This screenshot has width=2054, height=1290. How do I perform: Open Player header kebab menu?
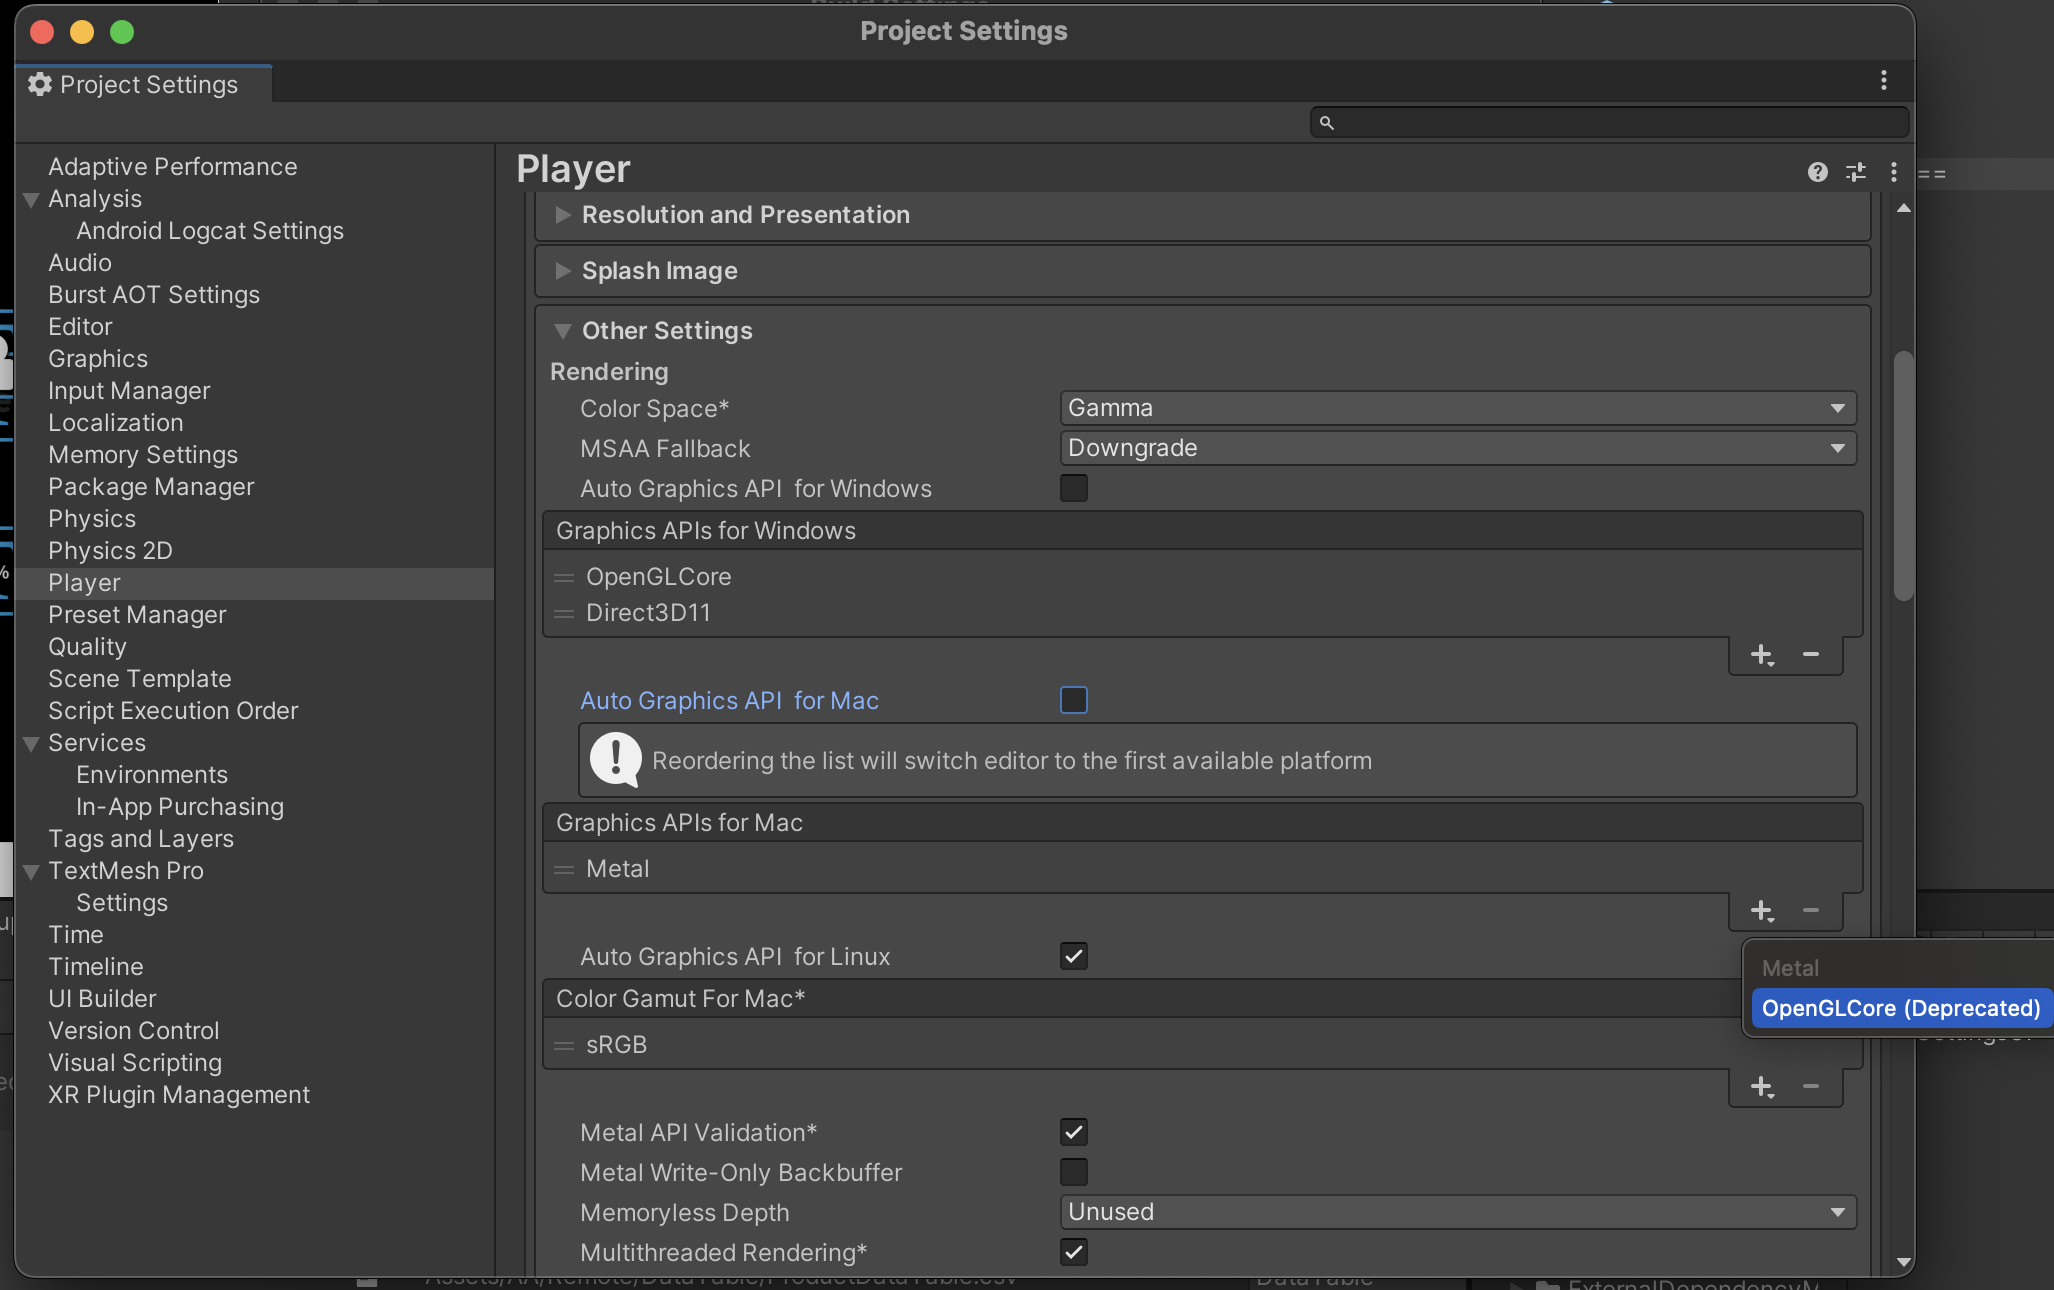coord(1893,172)
